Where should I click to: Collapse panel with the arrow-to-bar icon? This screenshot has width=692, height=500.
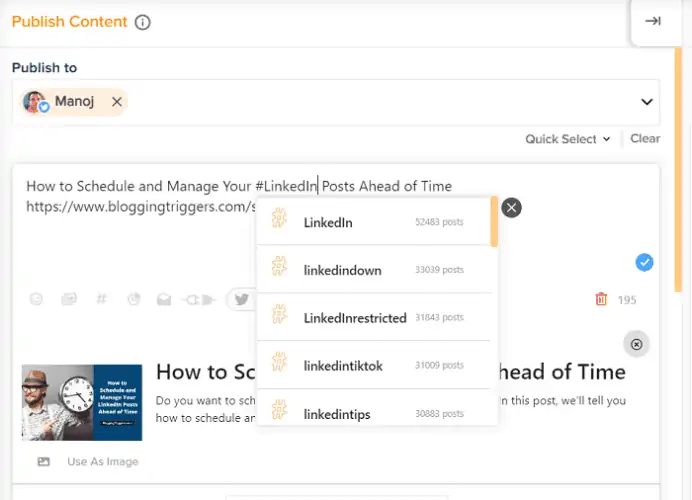coord(653,21)
